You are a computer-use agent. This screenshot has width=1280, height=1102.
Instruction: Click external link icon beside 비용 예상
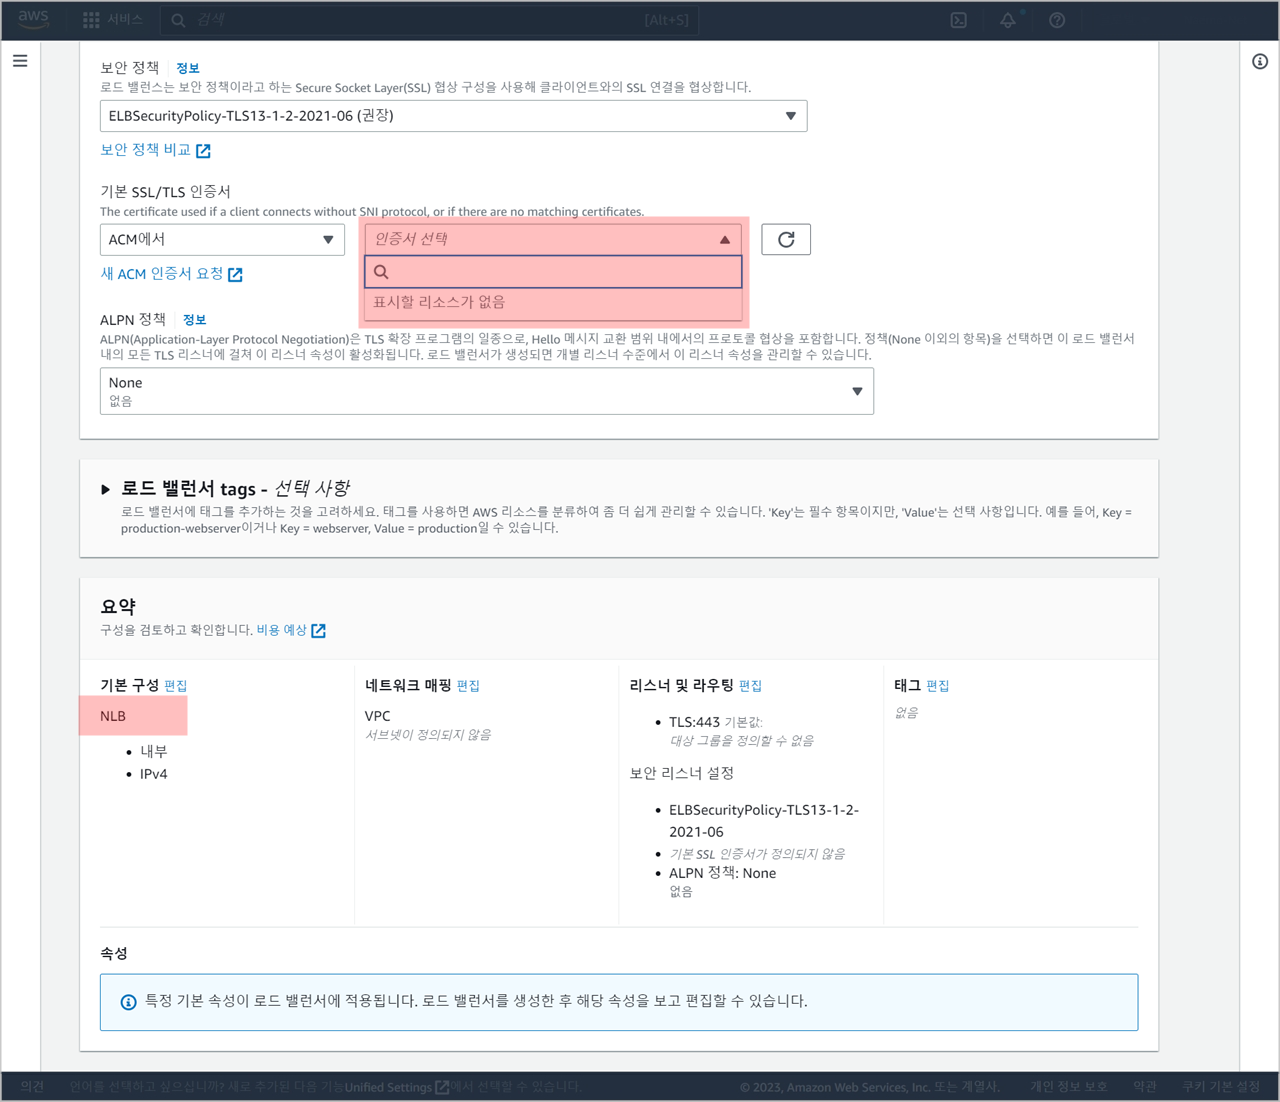pos(318,630)
